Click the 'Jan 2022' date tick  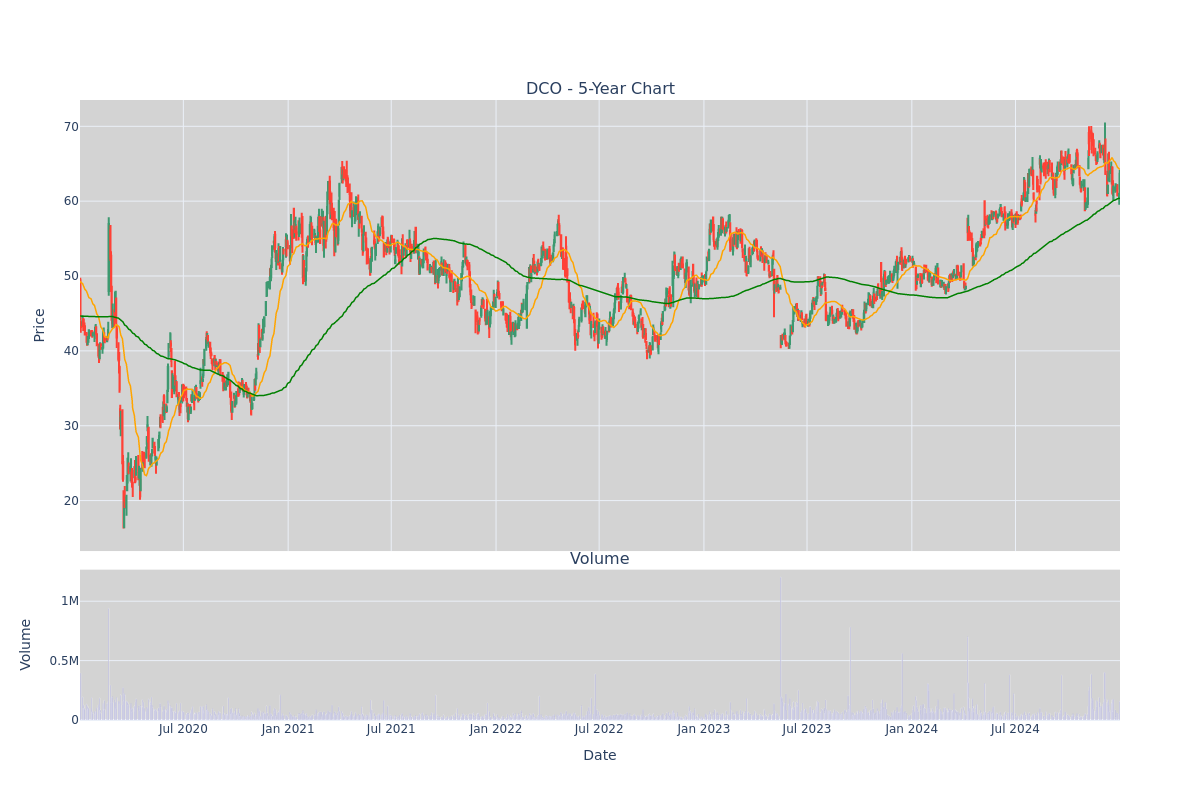[496, 729]
